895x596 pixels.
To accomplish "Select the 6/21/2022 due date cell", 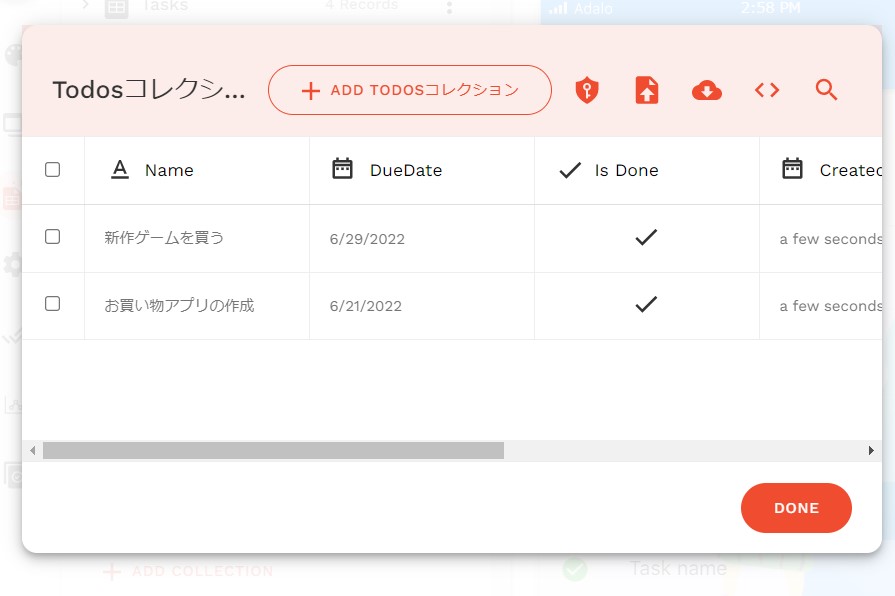I will (x=366, y=306).
